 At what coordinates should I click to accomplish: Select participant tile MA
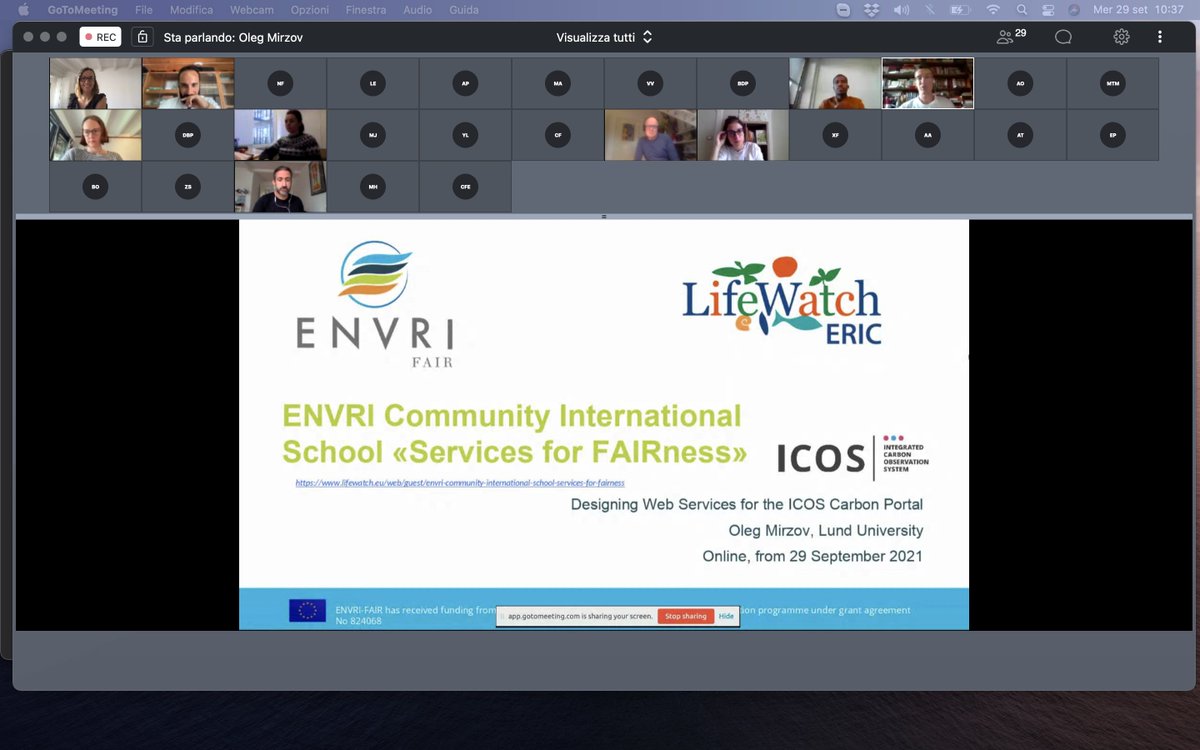pyautogui.click(x=558, y=83)
